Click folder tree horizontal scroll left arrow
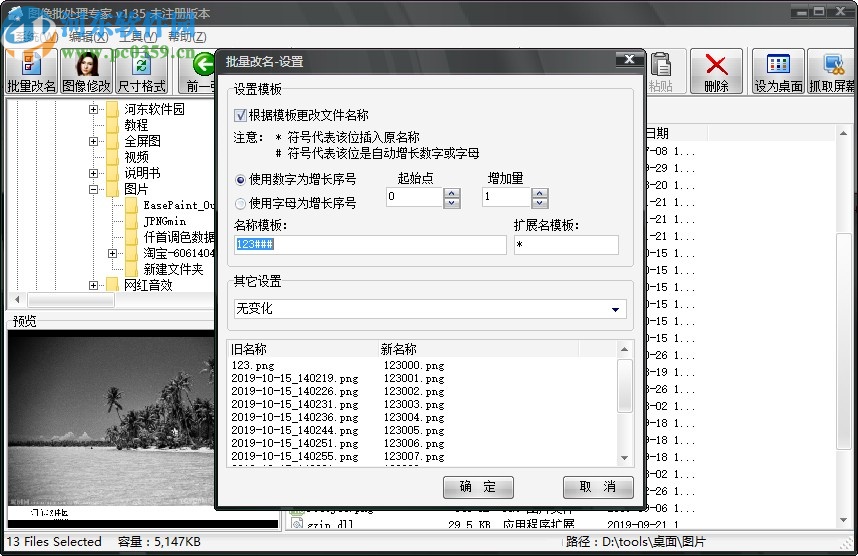Viewport: 858px width, 556px height. click(x=17, y=299)
